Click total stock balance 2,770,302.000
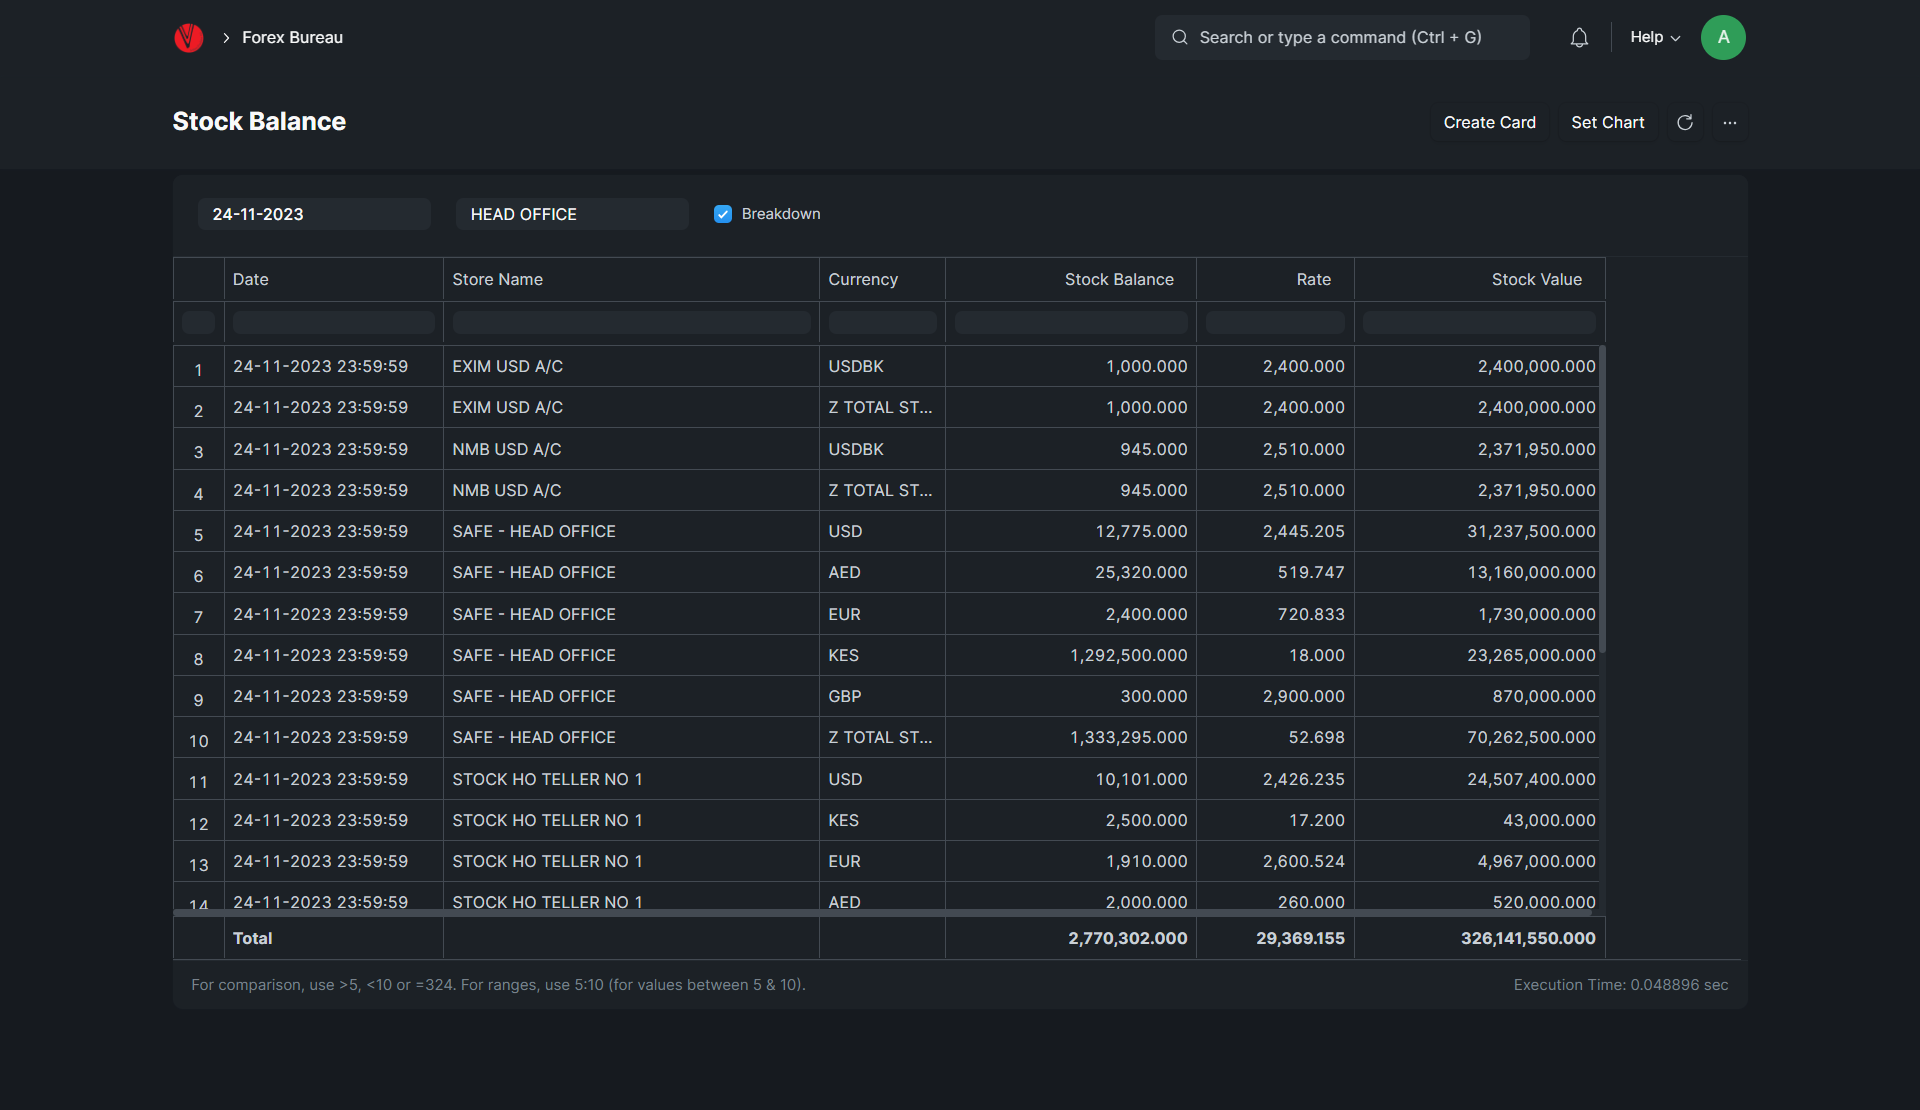 (x=1070, y=938)
